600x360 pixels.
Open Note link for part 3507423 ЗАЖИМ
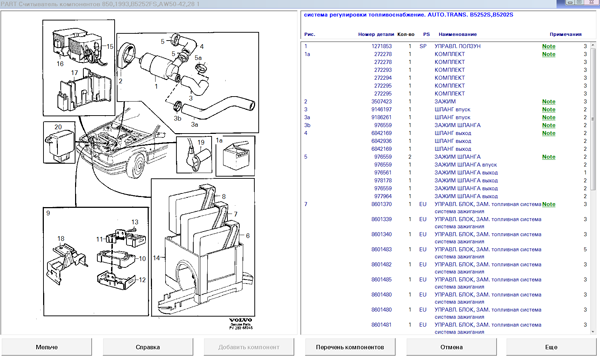(548, 102)
